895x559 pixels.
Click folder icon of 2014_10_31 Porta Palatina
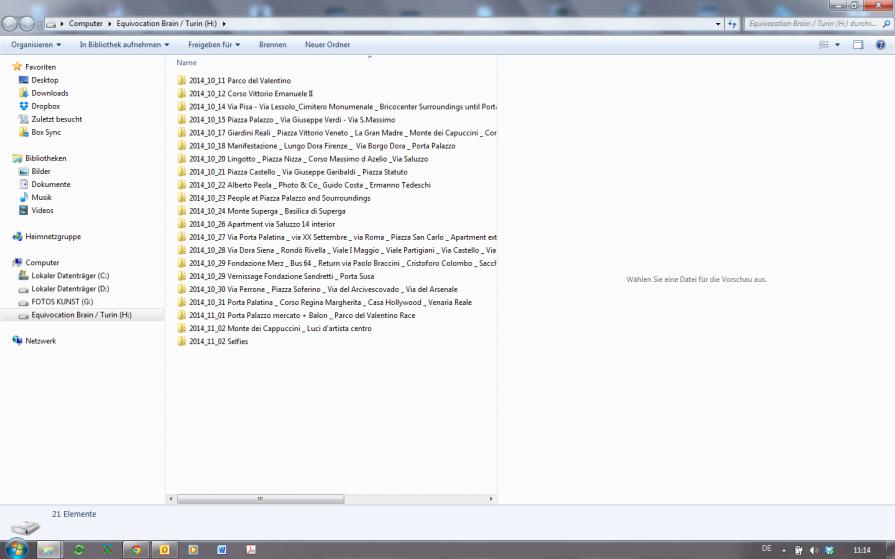182,303
